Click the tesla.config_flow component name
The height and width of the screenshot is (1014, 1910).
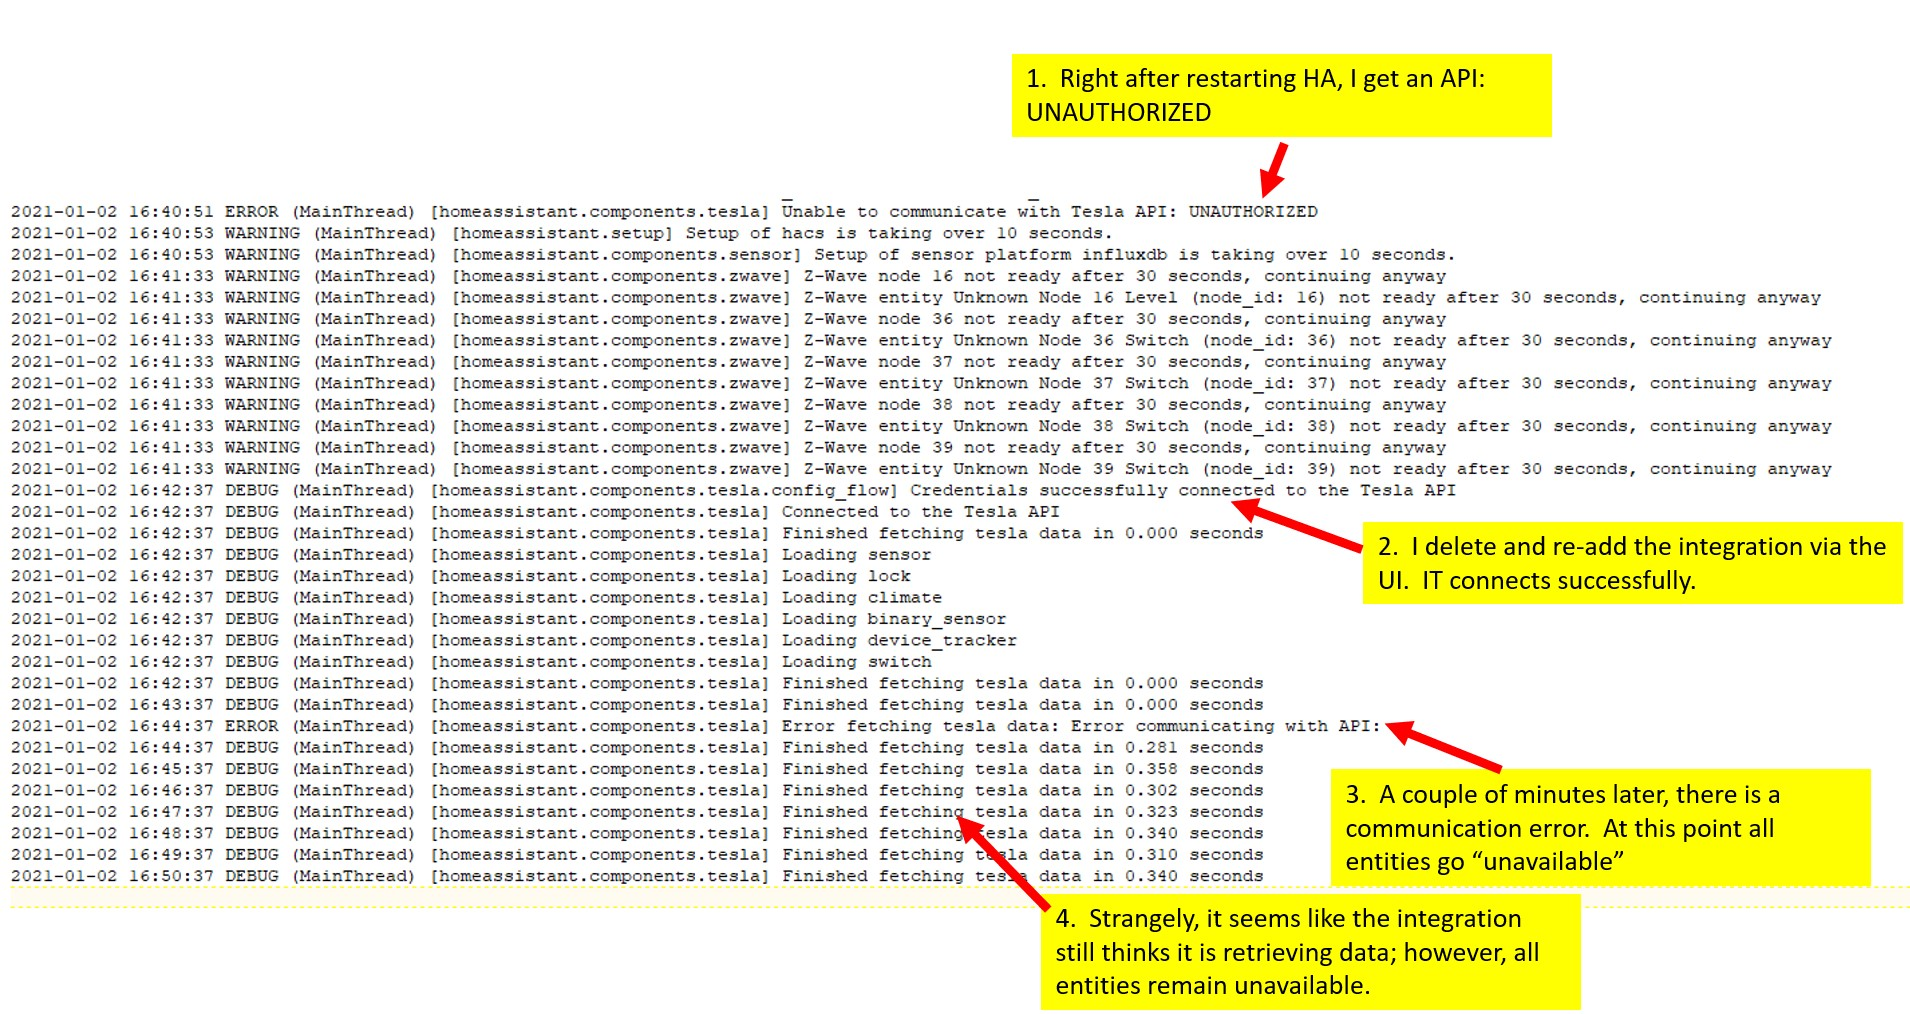point(664,491)
